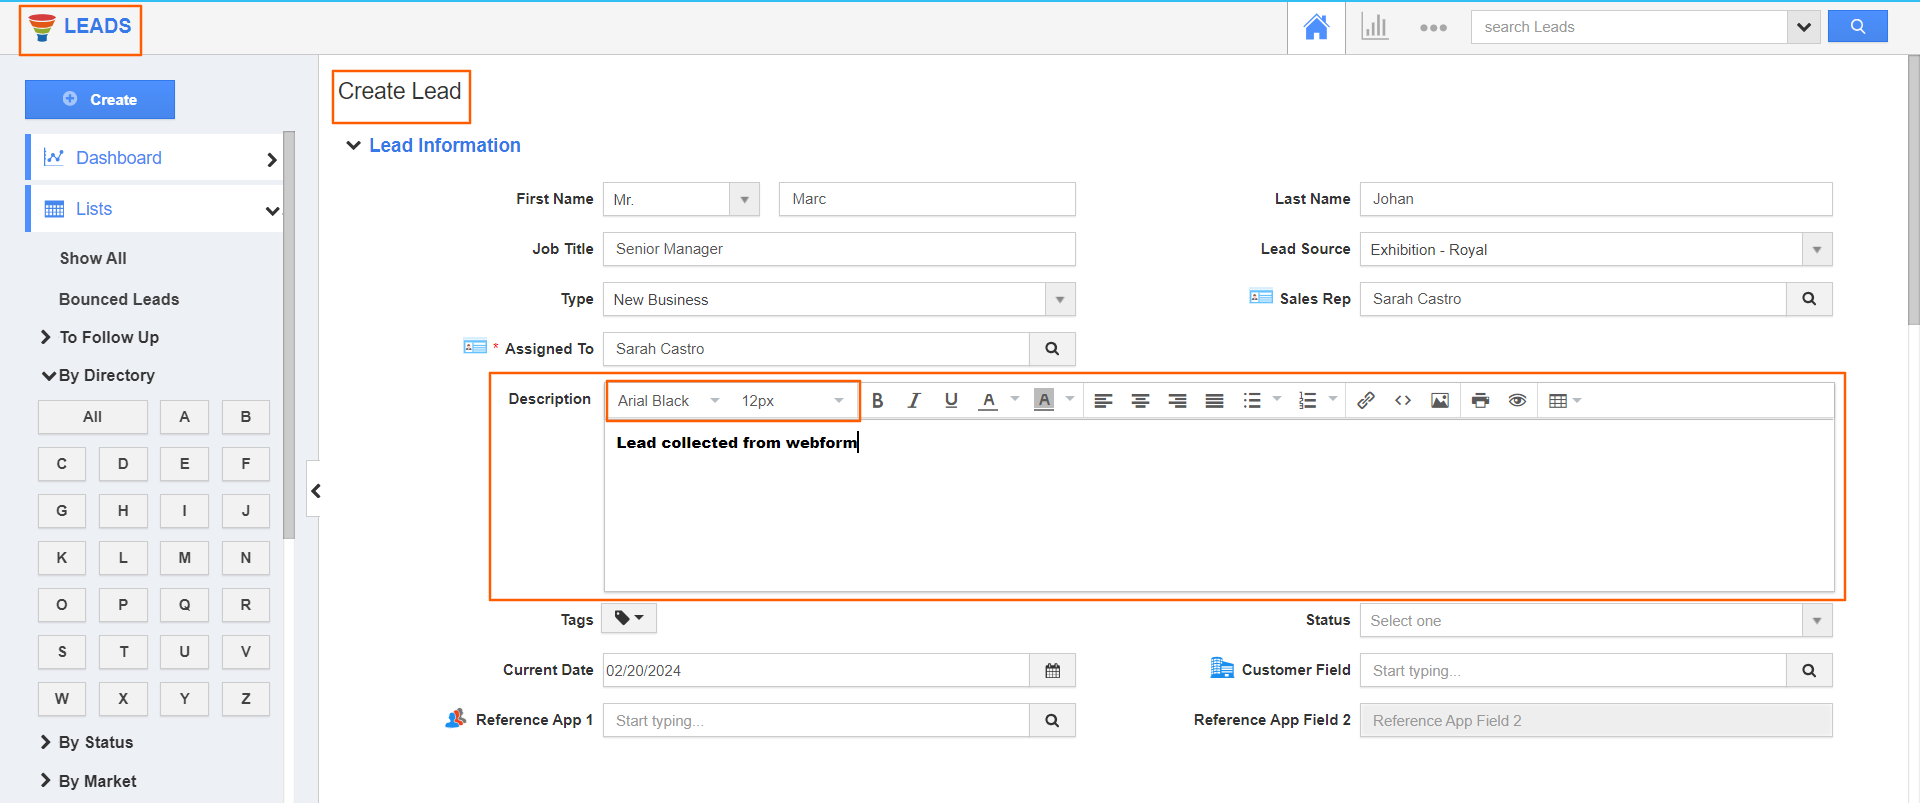
Task: Click in the description text area
Action: (x=1219, y=506)
